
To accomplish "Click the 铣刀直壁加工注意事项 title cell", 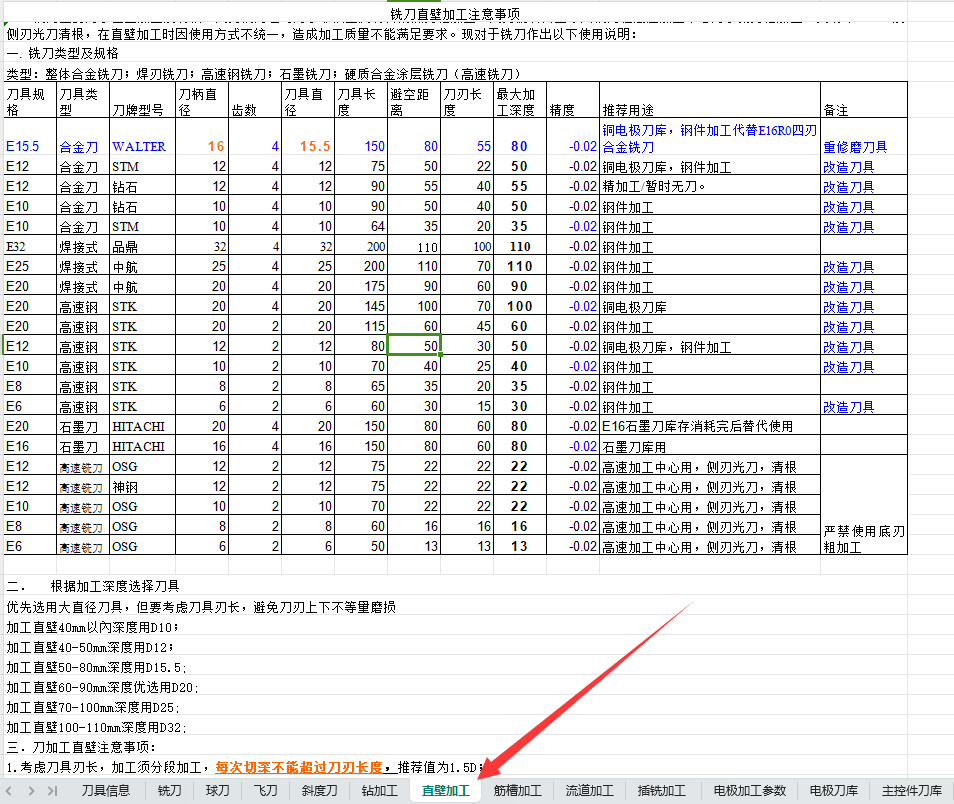I will [x=455, y=13].
